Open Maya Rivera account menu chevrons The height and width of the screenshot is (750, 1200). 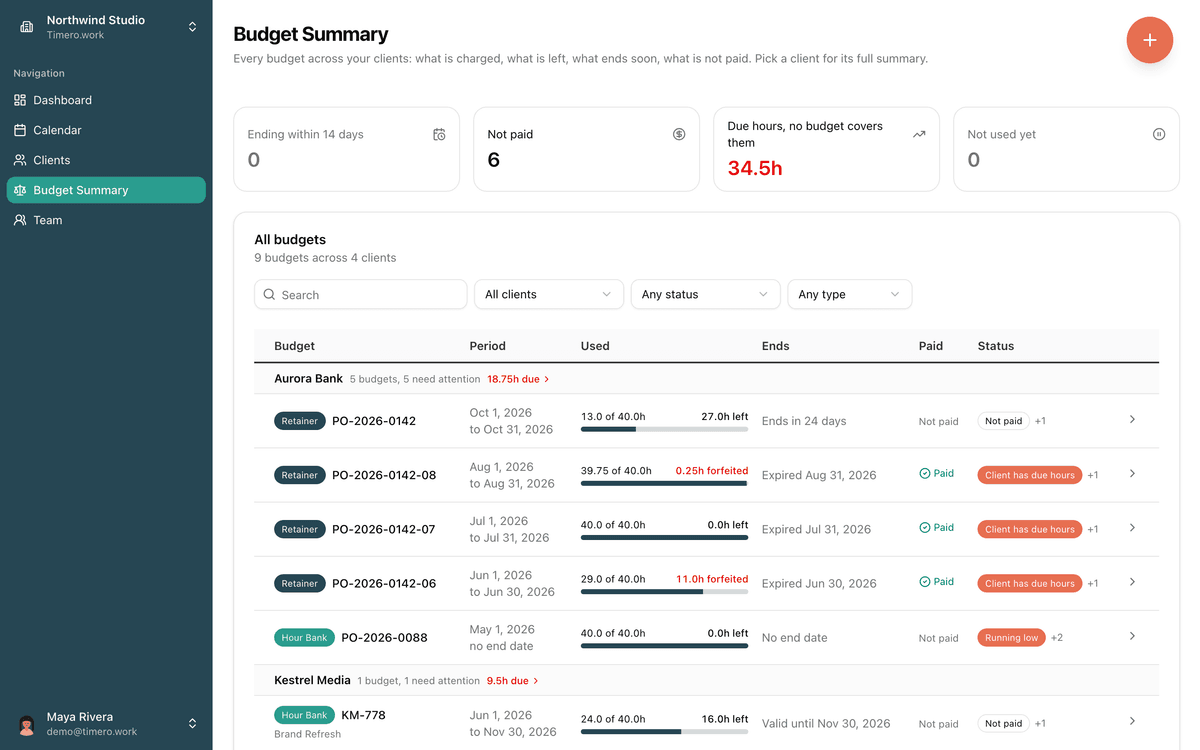(x=193, y=724)
